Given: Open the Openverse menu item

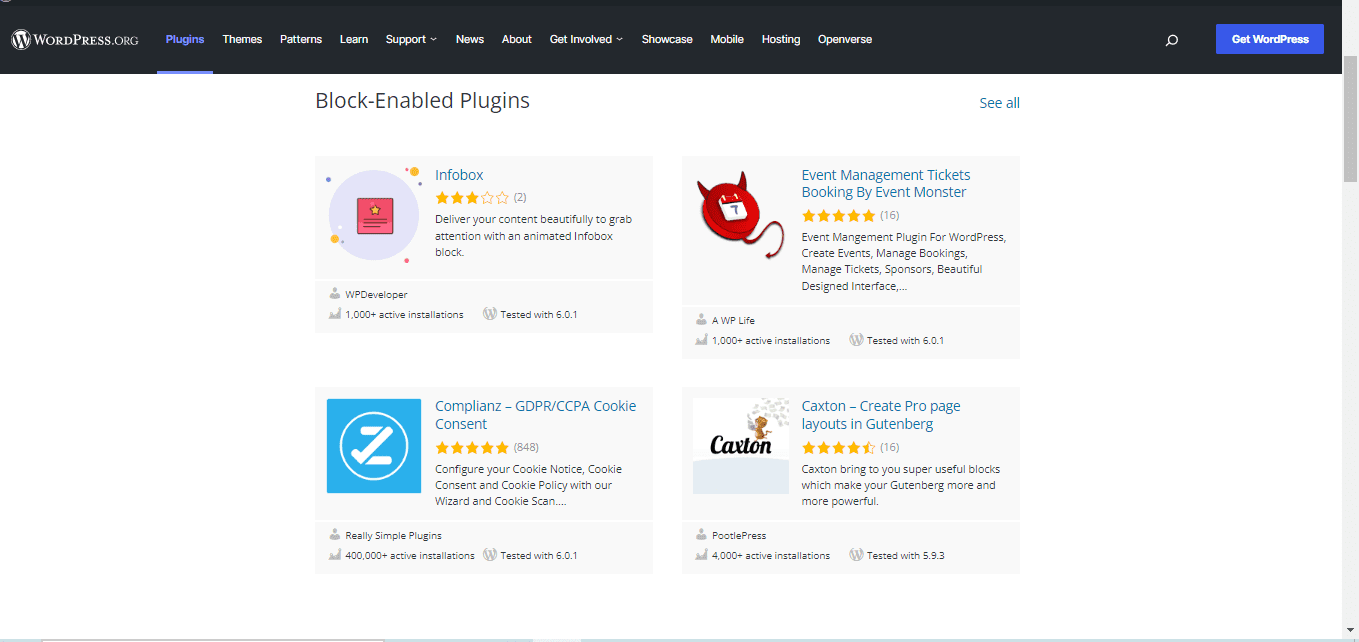Looking at the screenshot, I should click(x=845, y=40).
